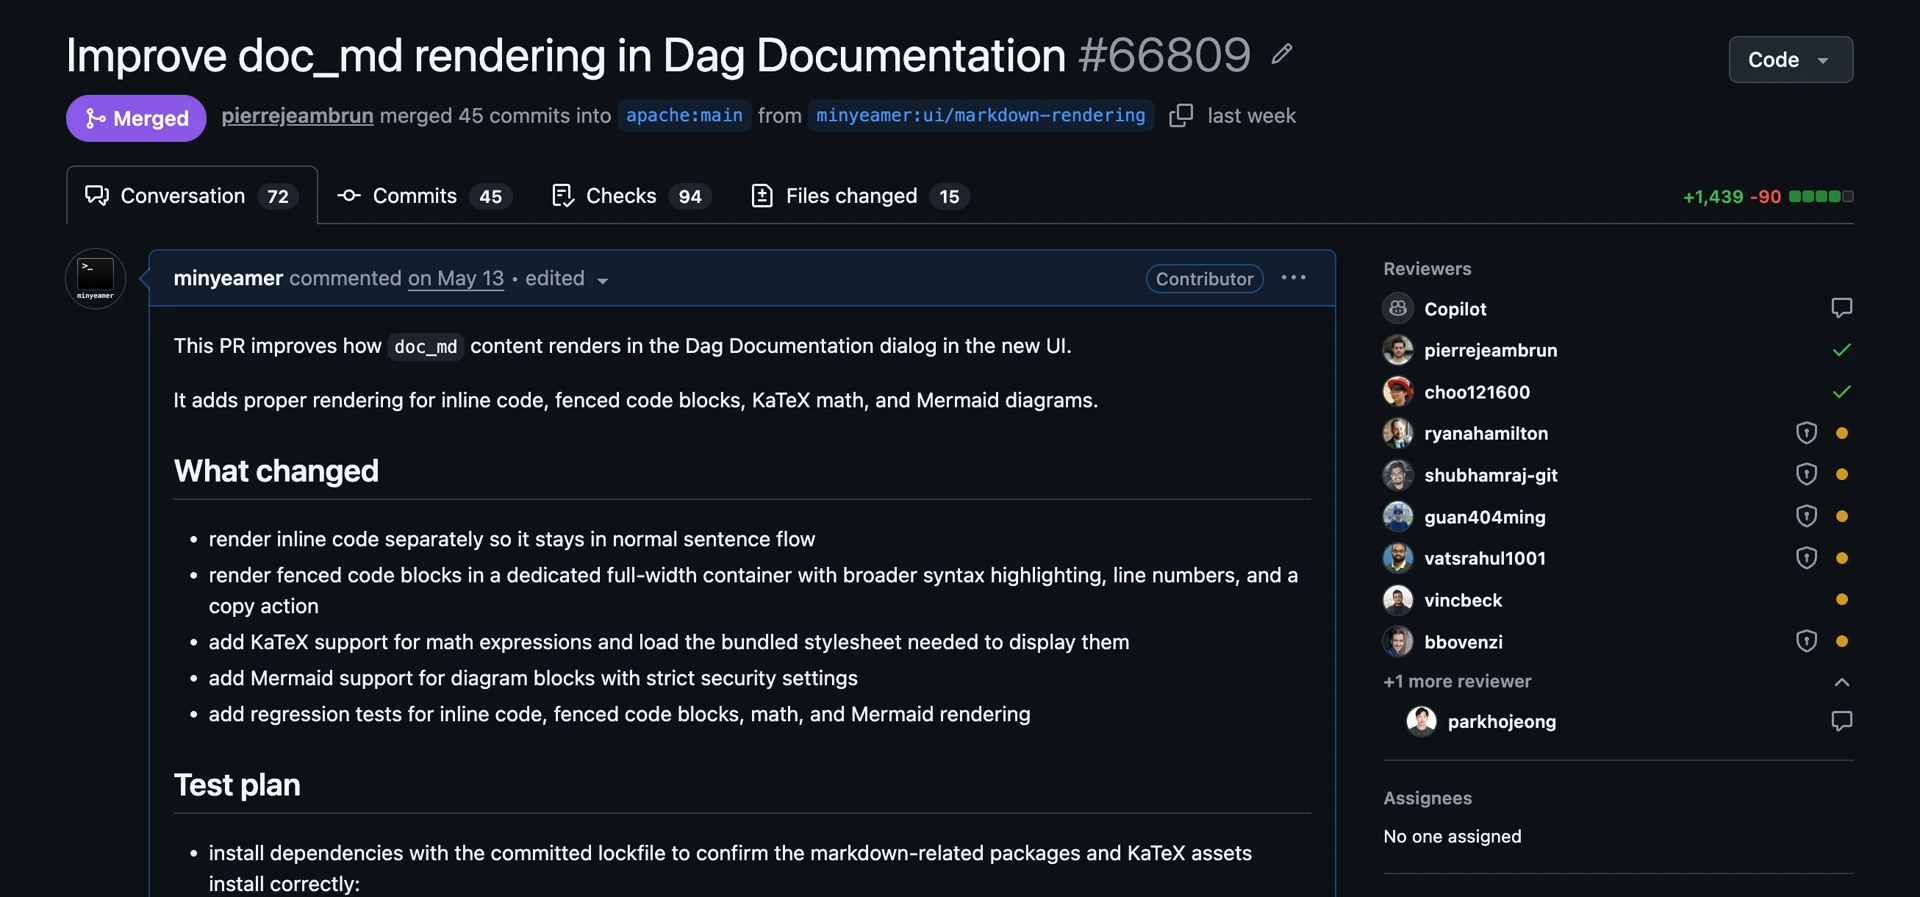Image resolution: width=1920 pixels, height=897 pixels.
Task: Click vincbeck's pending review dot
Action: (1842, 600)
